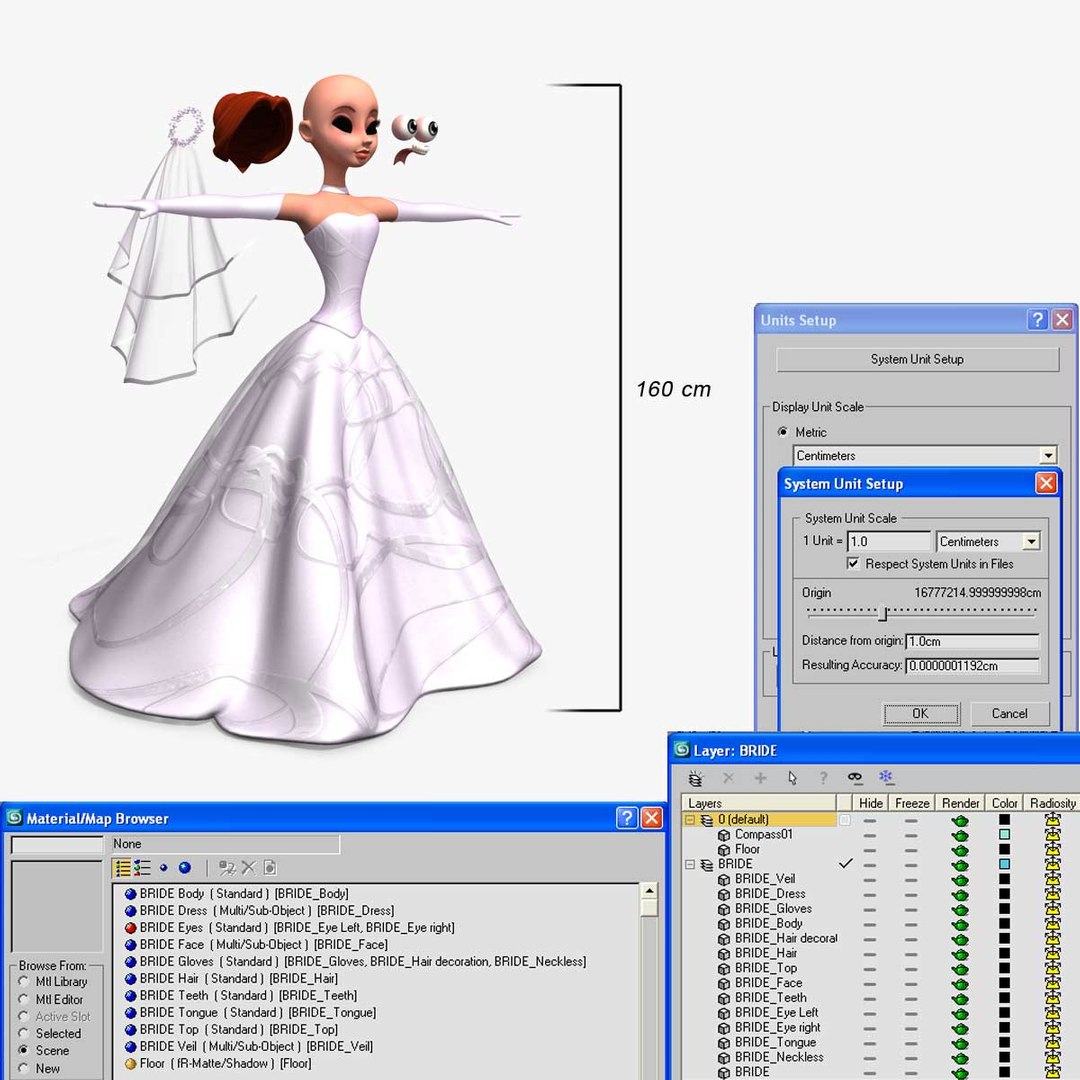Viewport: 1080px width, 1080px height.
Task: Select View Large Icons sphere button
Action: [185, 868]
